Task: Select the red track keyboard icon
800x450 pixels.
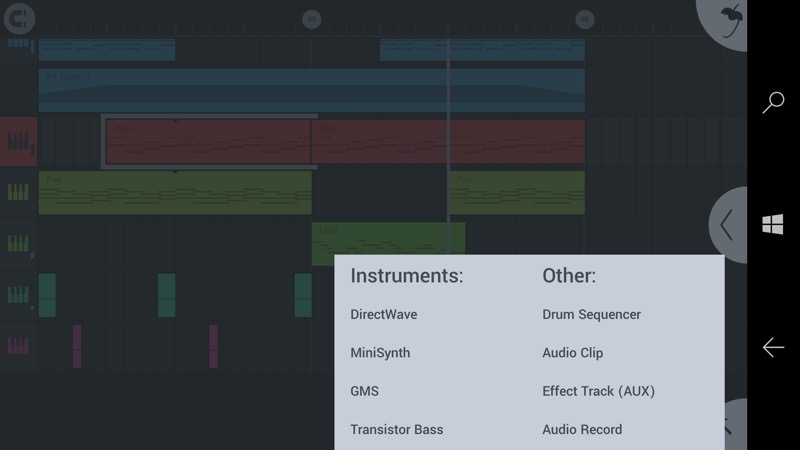Action: (x=18, y=141)
